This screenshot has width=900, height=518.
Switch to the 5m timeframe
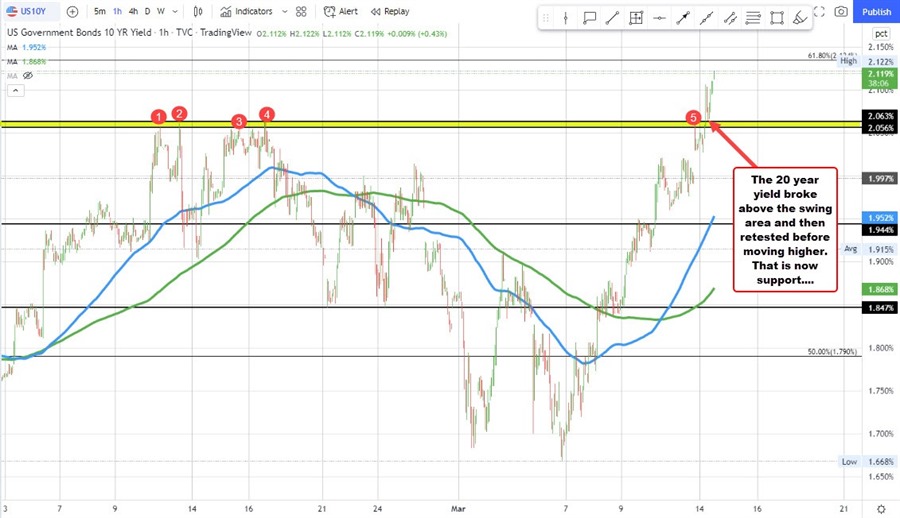[x=100, y=12]
